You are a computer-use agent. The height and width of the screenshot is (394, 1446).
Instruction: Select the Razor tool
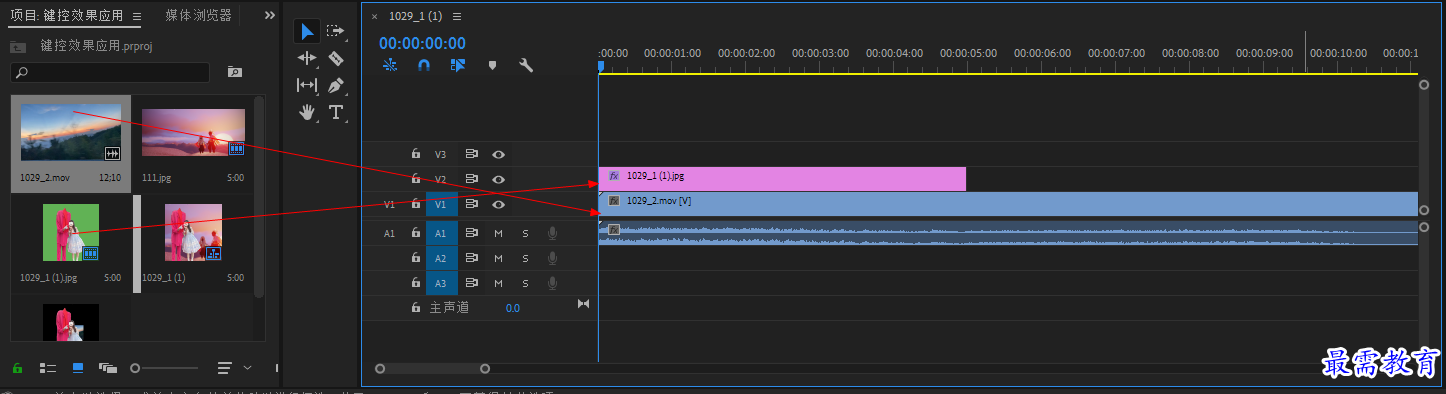(335, 59)
